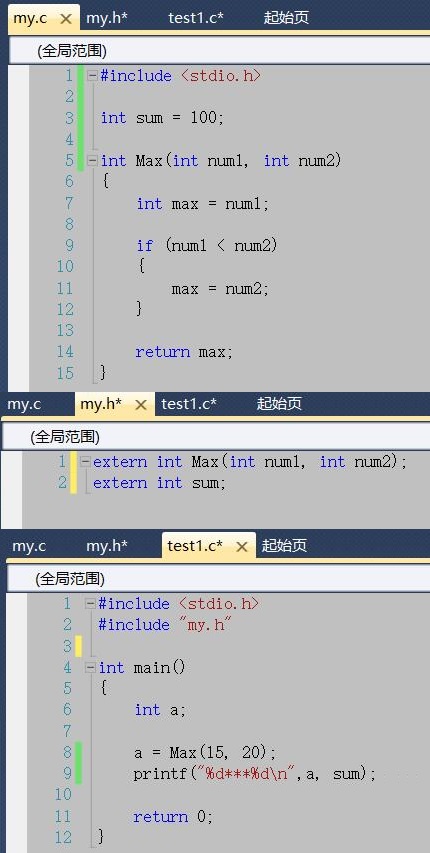Click line number 14 in my.c
This screenshot has height=853, width=430.
tap(65, 352)
